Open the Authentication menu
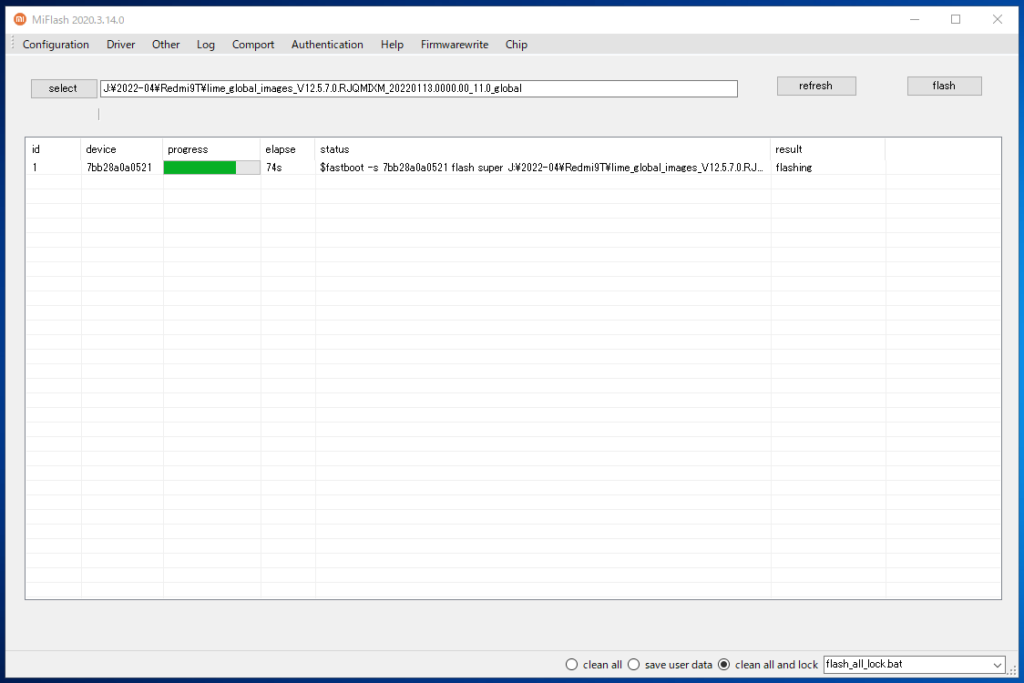The width and height of the screenshot is (1024, 683). [x=327, y=44]
